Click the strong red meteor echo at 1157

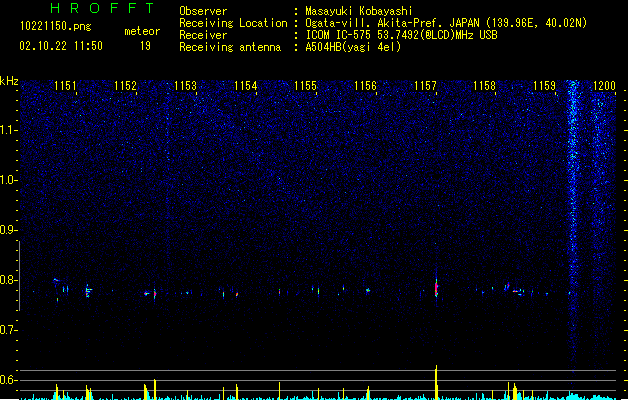(x=436, y=288)
